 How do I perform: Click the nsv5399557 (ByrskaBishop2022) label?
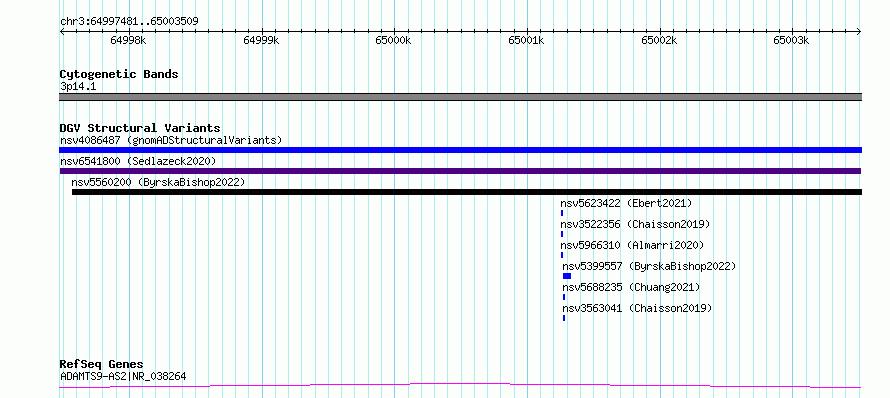pyautogui.click(x=649, y=266)
